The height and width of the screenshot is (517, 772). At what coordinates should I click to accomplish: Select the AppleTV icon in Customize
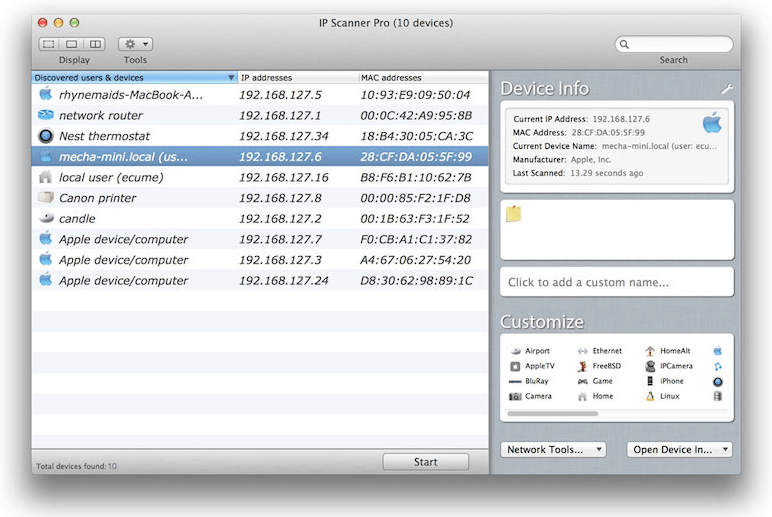click(x=515, y=366)
